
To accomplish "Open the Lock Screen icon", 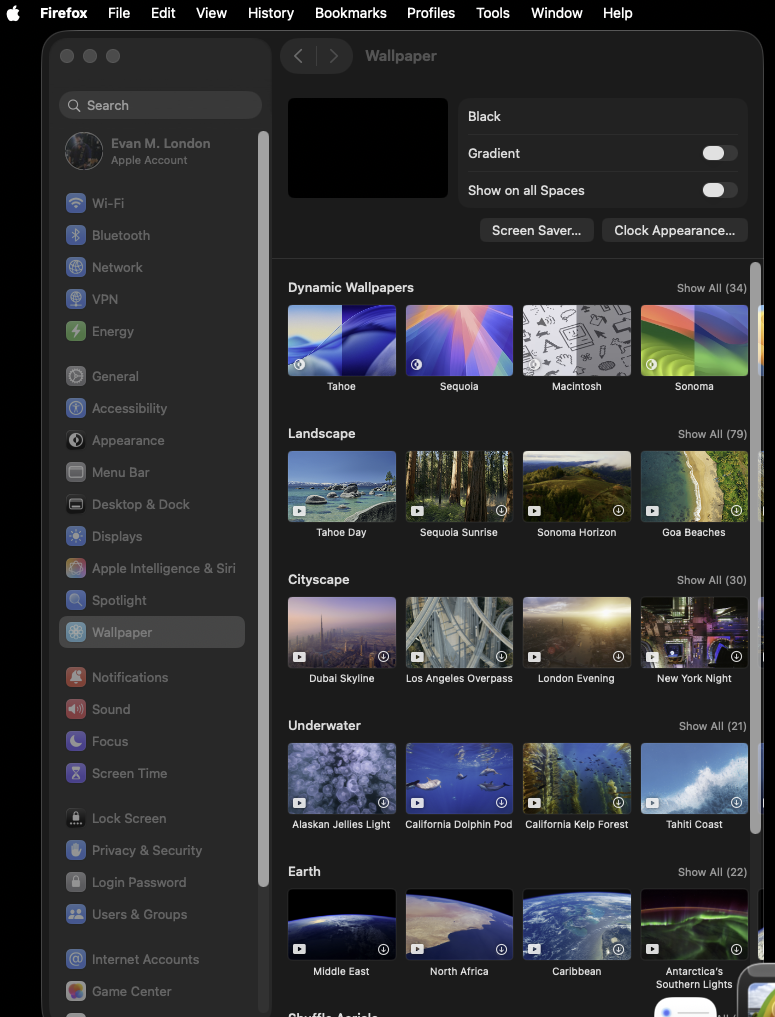I will click(76, 819).
